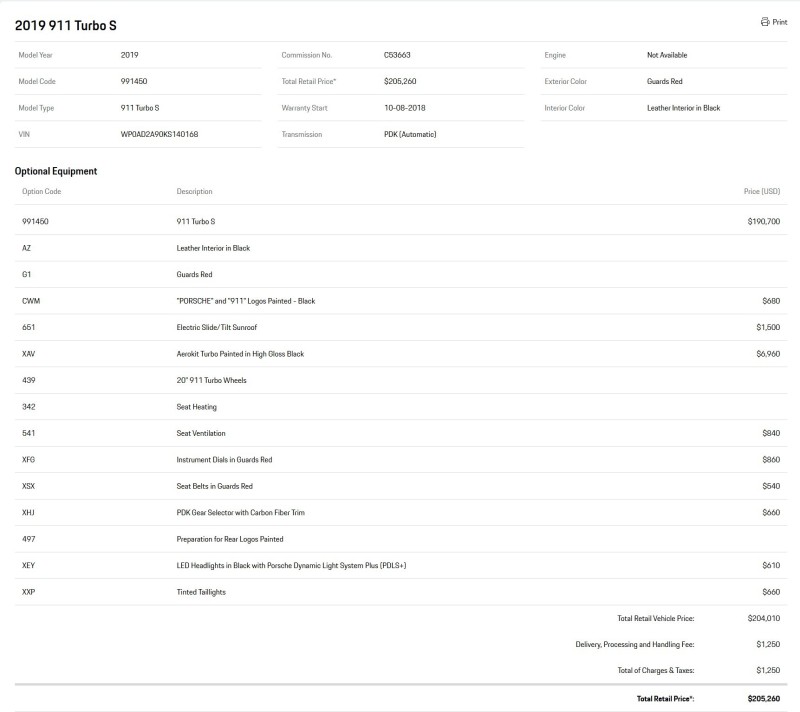Click Engine value Not Available
This screenshot has width=800, height=712.
coord(667,55)
